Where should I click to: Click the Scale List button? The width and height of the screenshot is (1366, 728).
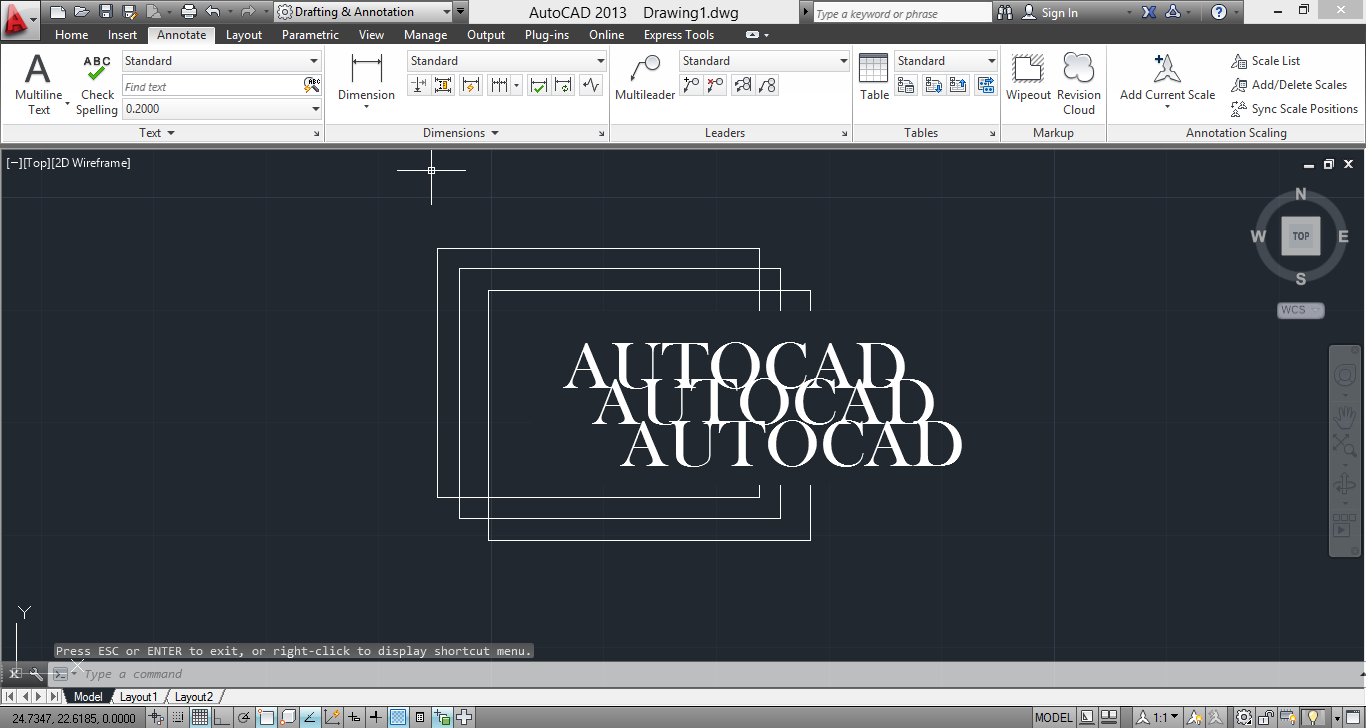pos(1265,61)
